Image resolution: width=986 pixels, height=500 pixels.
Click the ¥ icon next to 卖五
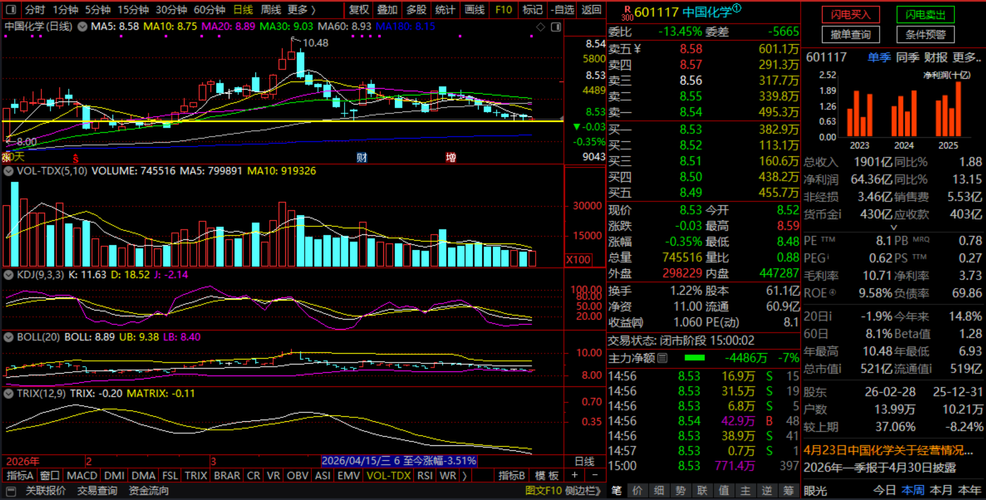coord(638,49)
